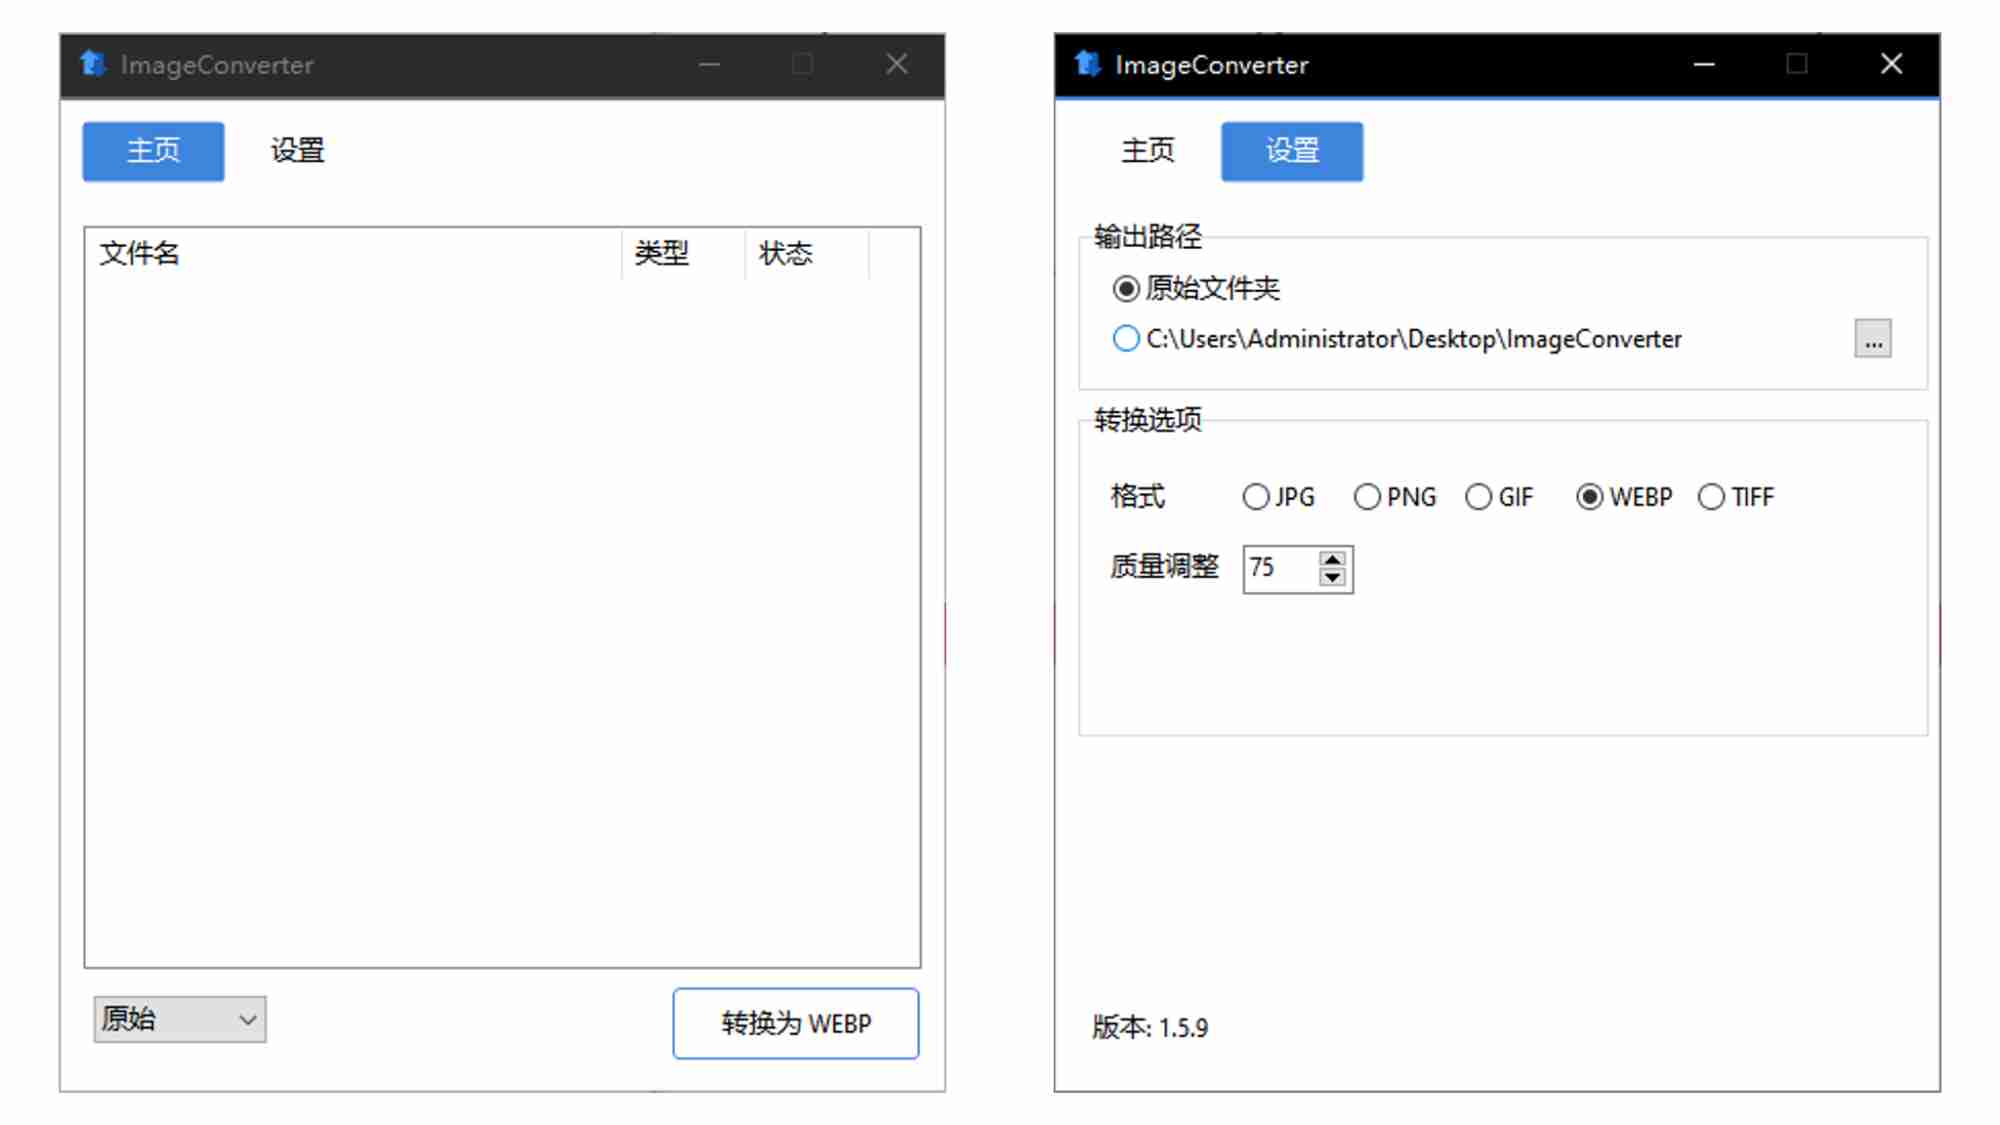Screen dimensions: 2000x1125
Task: Select the custom output path radio button
Action: 1126,339
